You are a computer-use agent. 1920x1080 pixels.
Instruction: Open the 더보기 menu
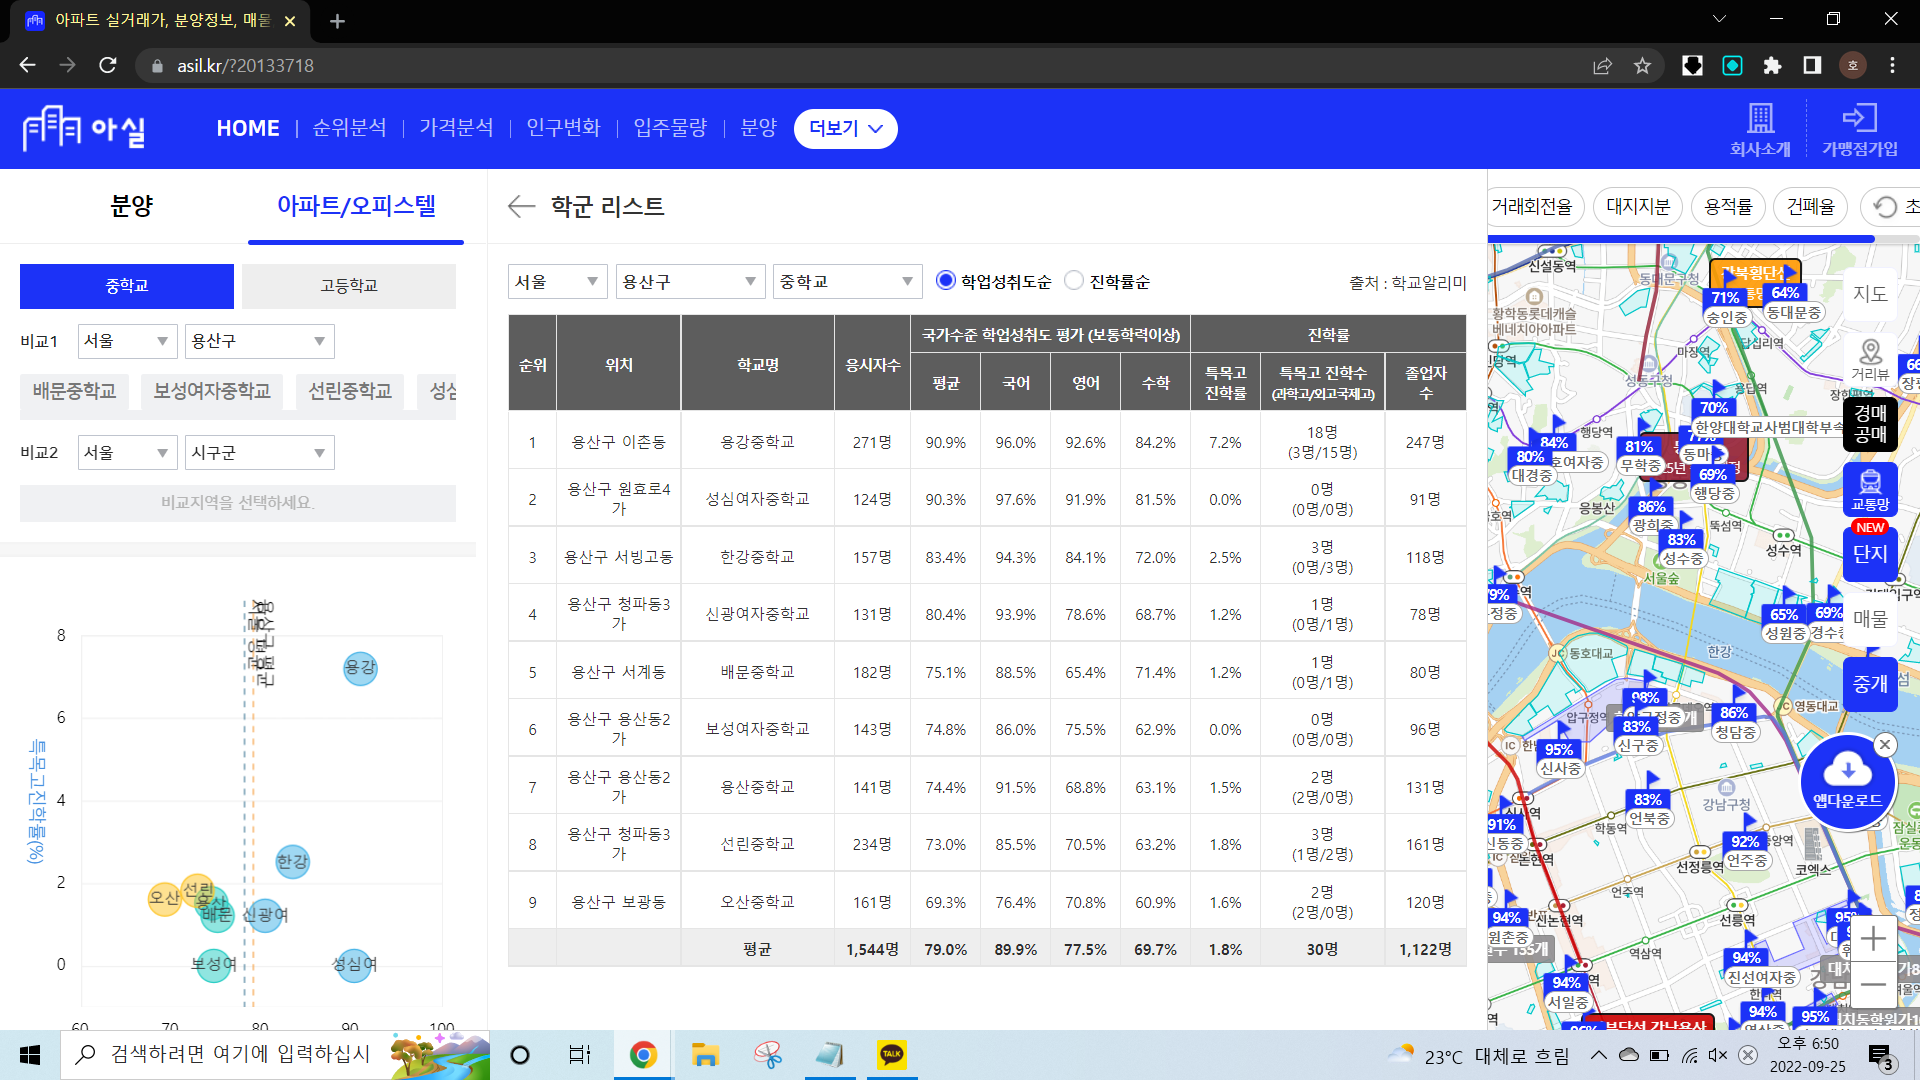point(845,129)
